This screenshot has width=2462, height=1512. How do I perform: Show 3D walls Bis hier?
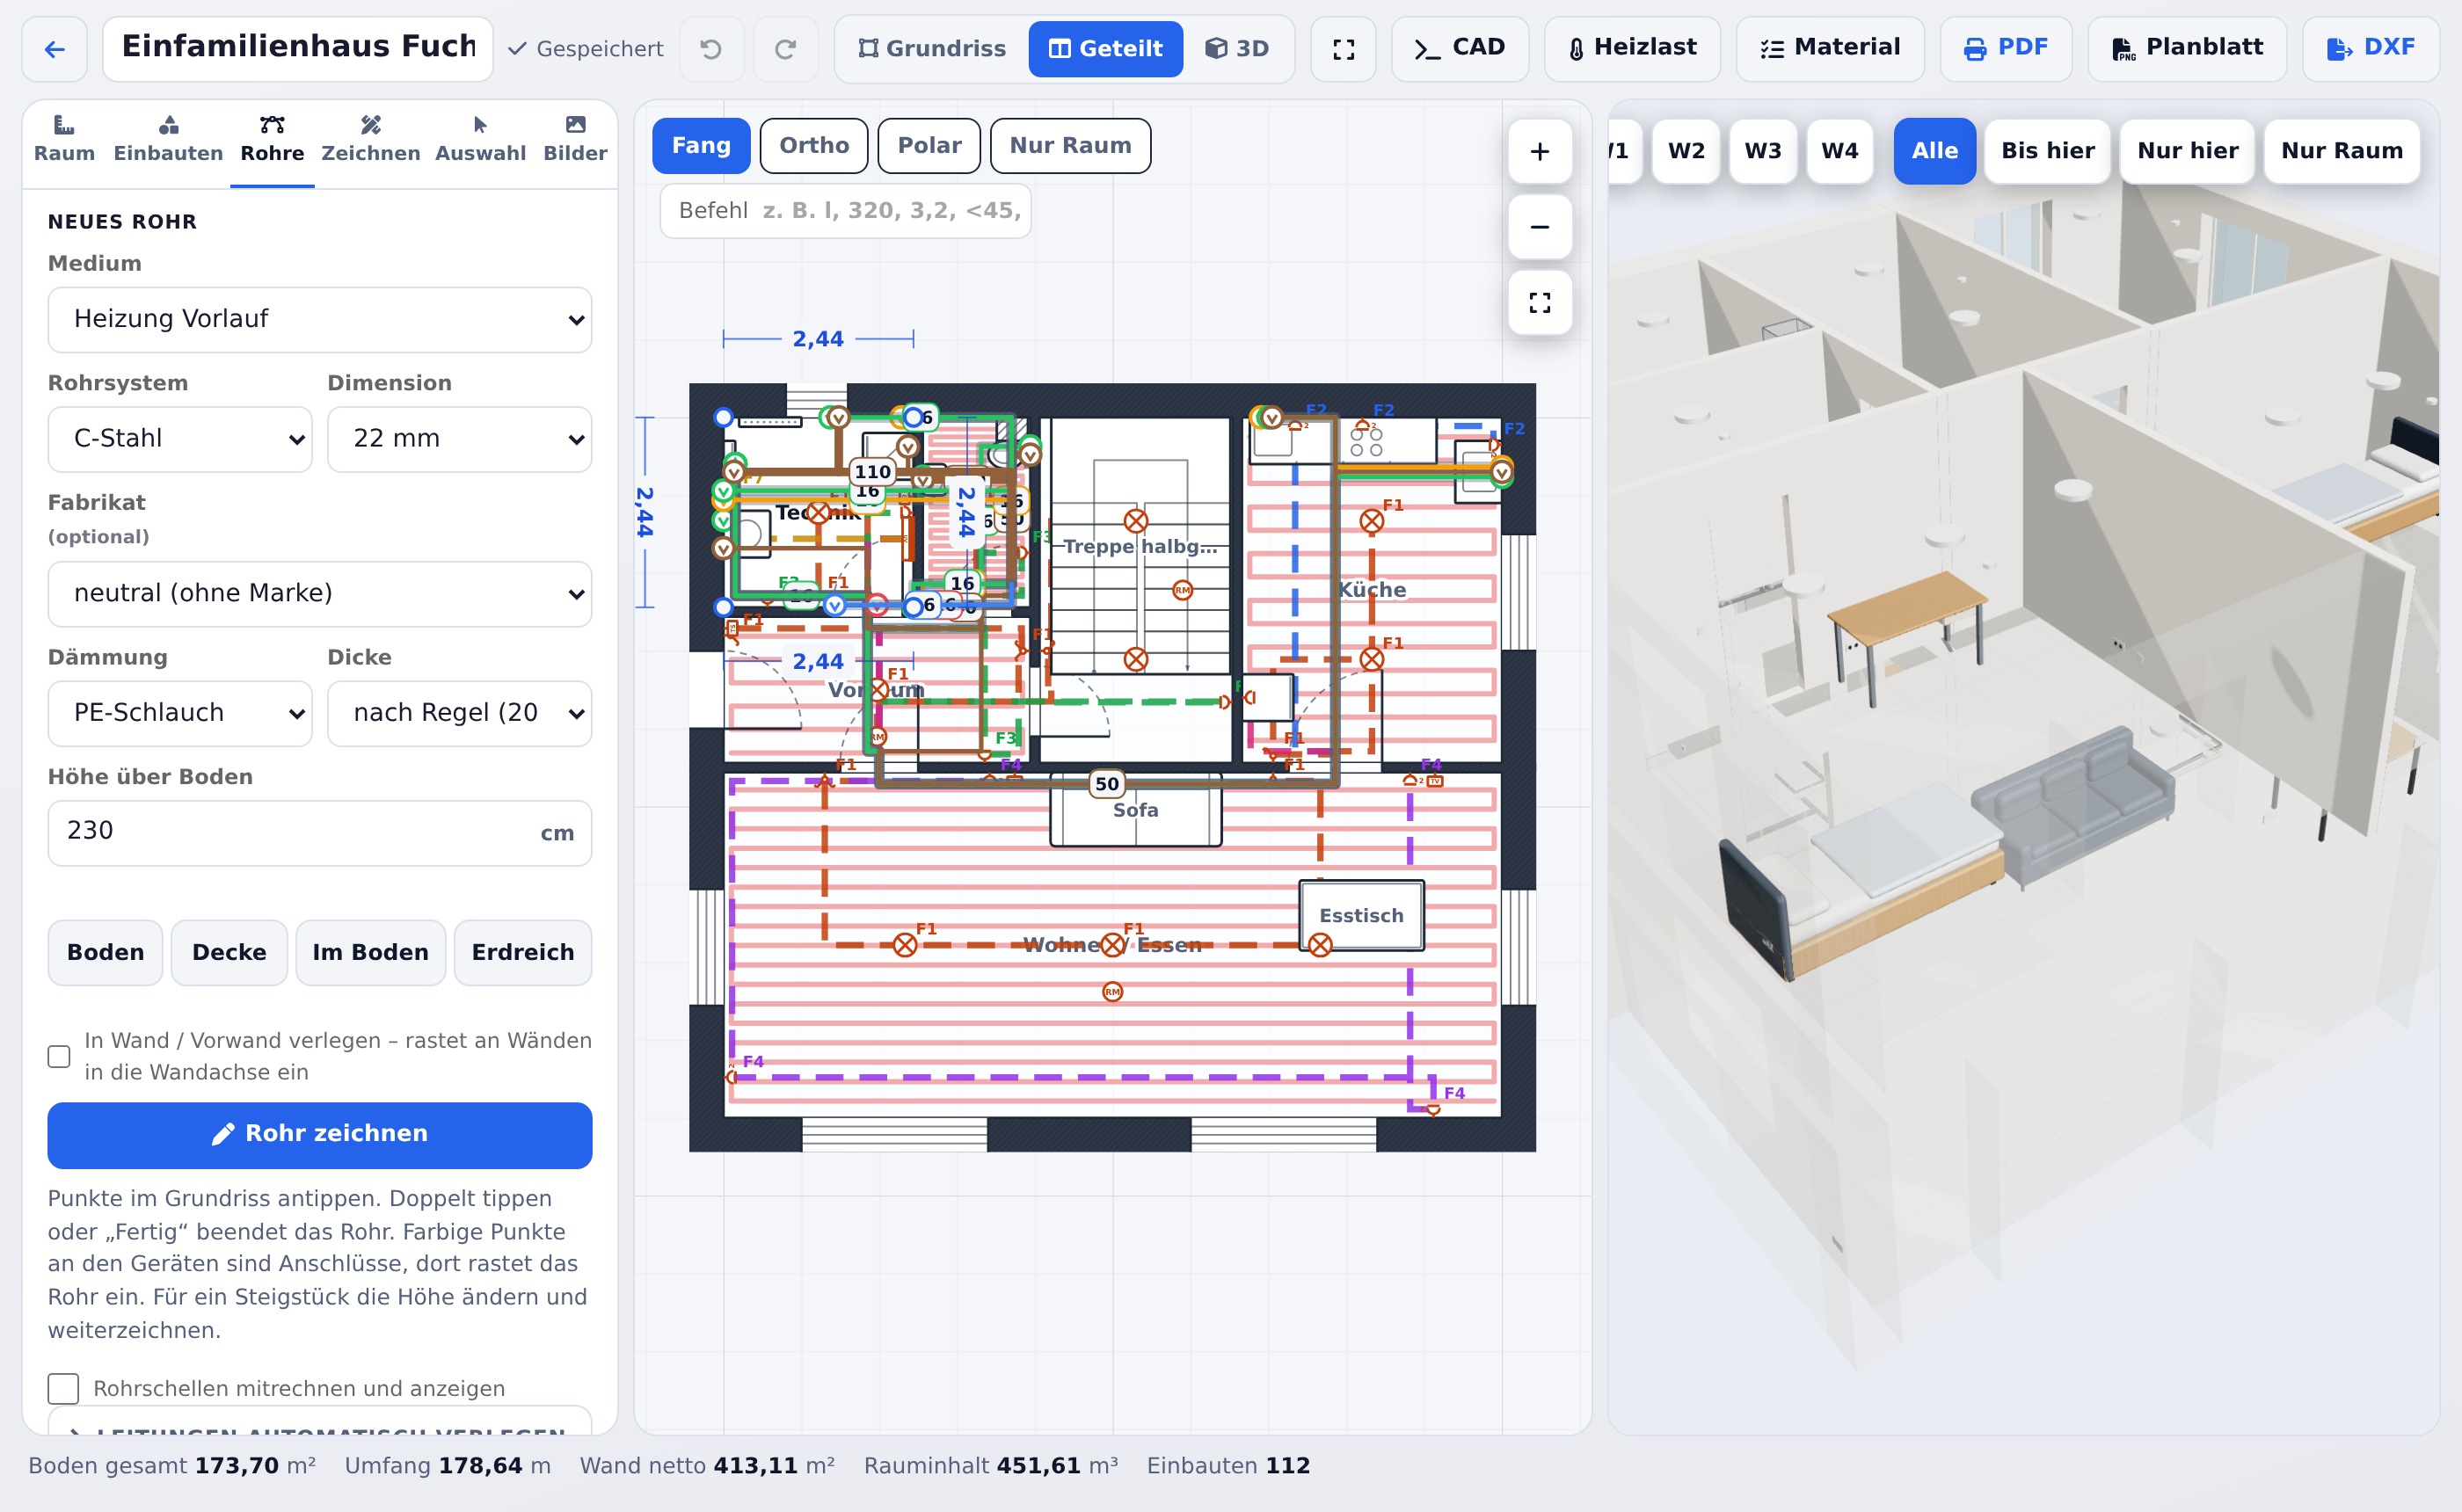[x=2047, y=151]
